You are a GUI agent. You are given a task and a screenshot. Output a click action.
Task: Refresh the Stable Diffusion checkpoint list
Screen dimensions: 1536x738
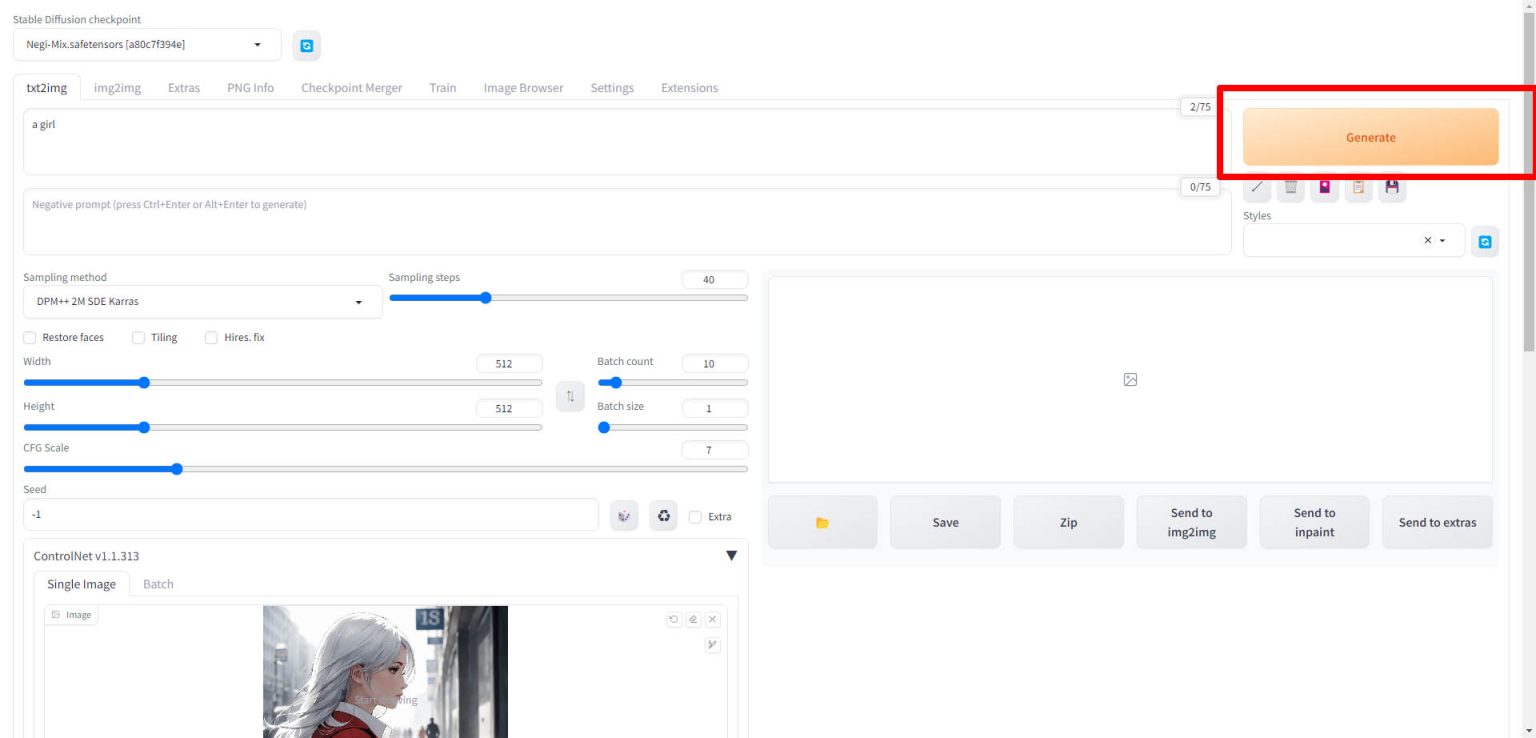[x=306, y=45]
